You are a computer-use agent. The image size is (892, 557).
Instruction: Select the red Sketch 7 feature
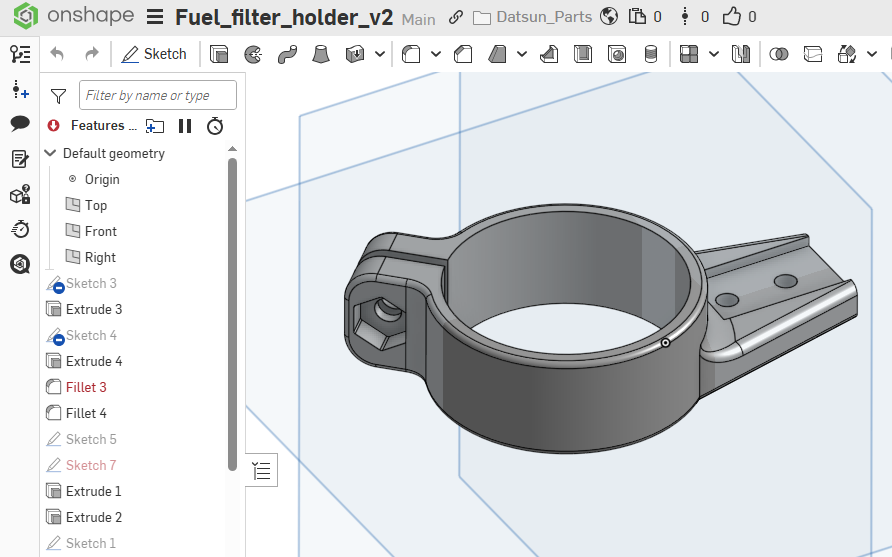point(81,465)
